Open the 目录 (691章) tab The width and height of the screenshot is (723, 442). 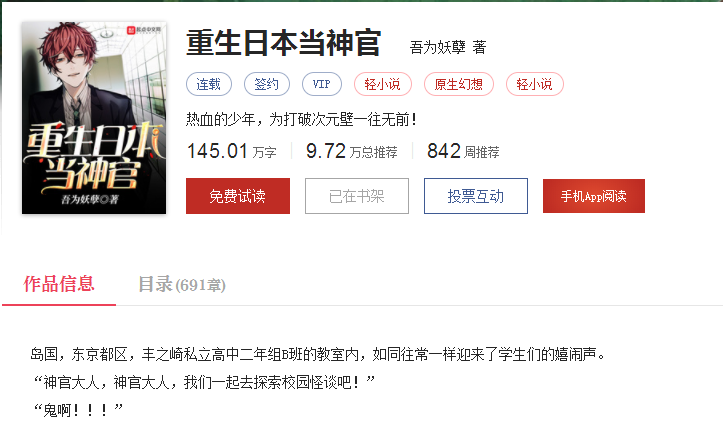pos(182,284)
